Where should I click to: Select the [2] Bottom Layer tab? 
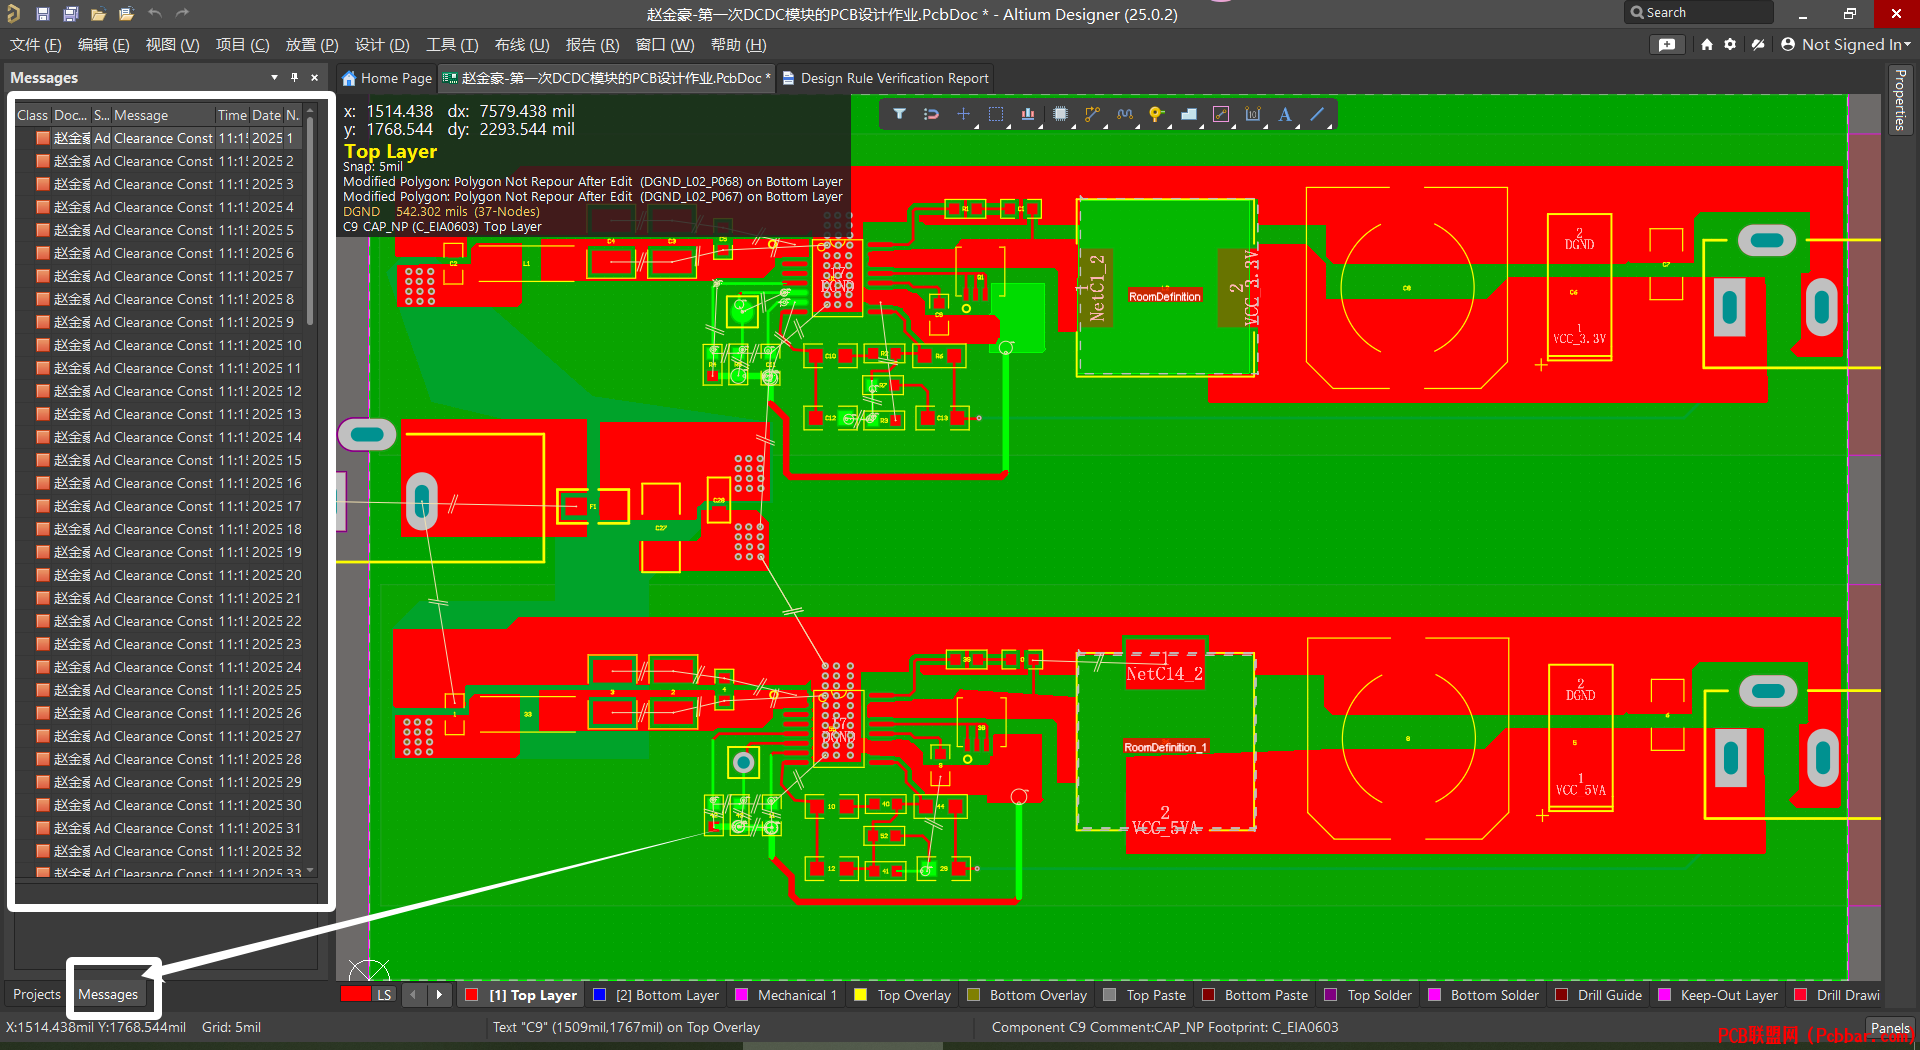pos(656,995)
